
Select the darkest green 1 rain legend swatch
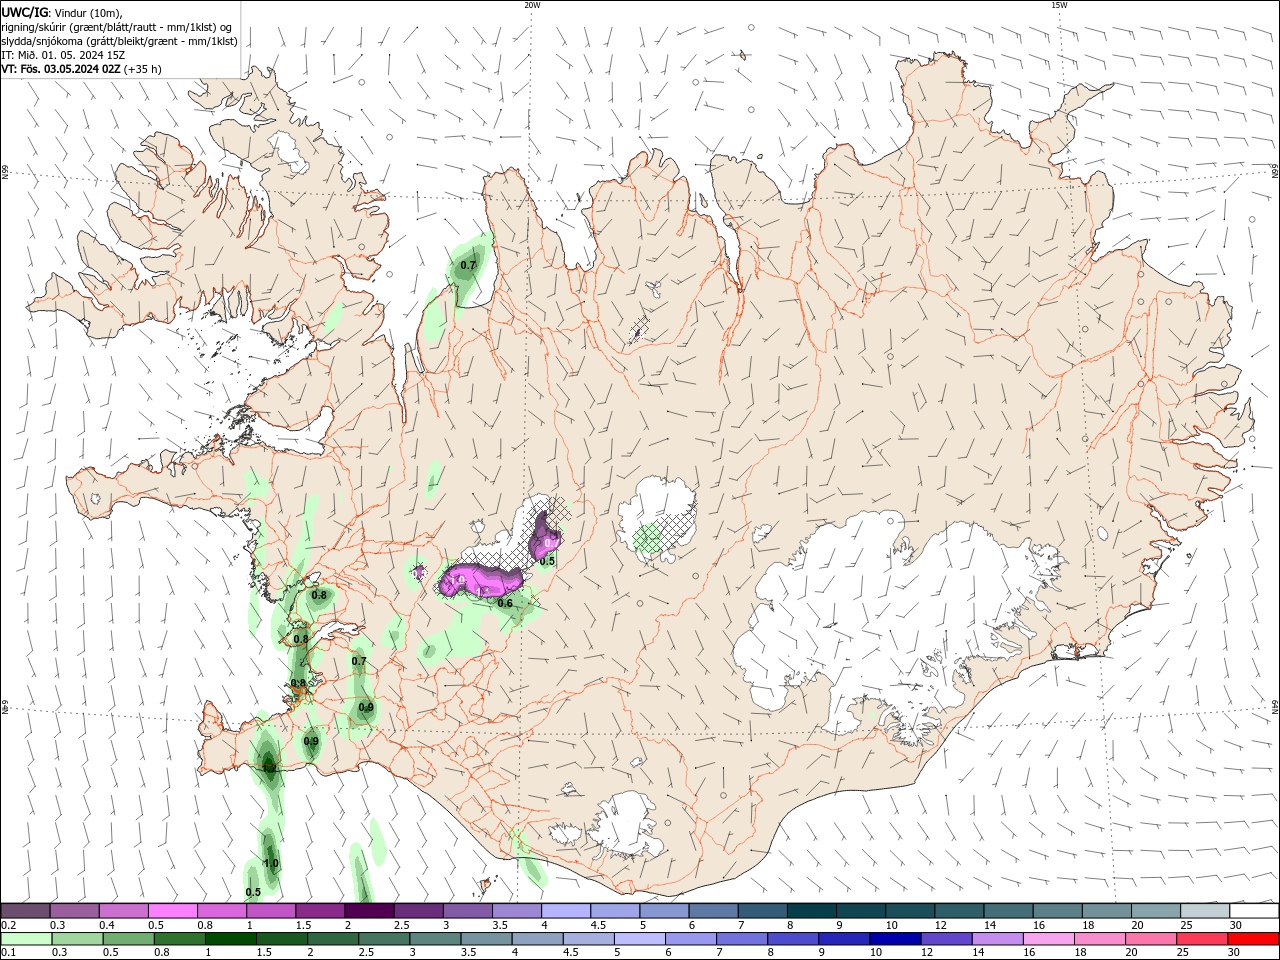pyautogui.click(x=230, y=939)
